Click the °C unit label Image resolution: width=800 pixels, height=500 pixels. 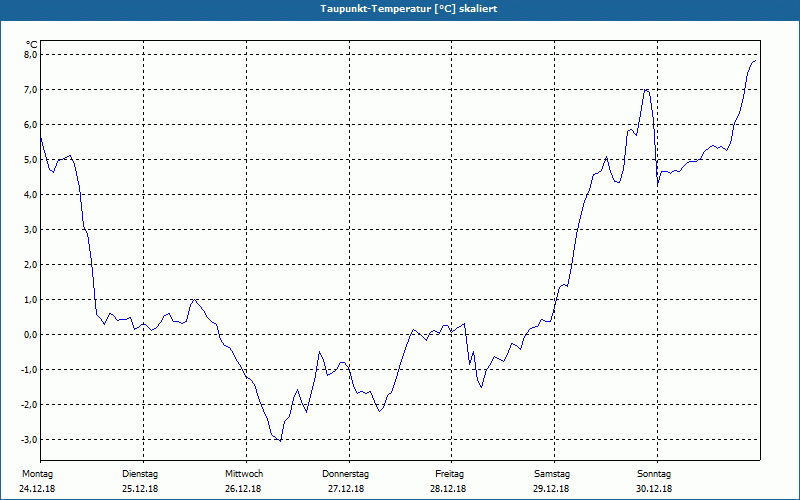pos(31,44)
